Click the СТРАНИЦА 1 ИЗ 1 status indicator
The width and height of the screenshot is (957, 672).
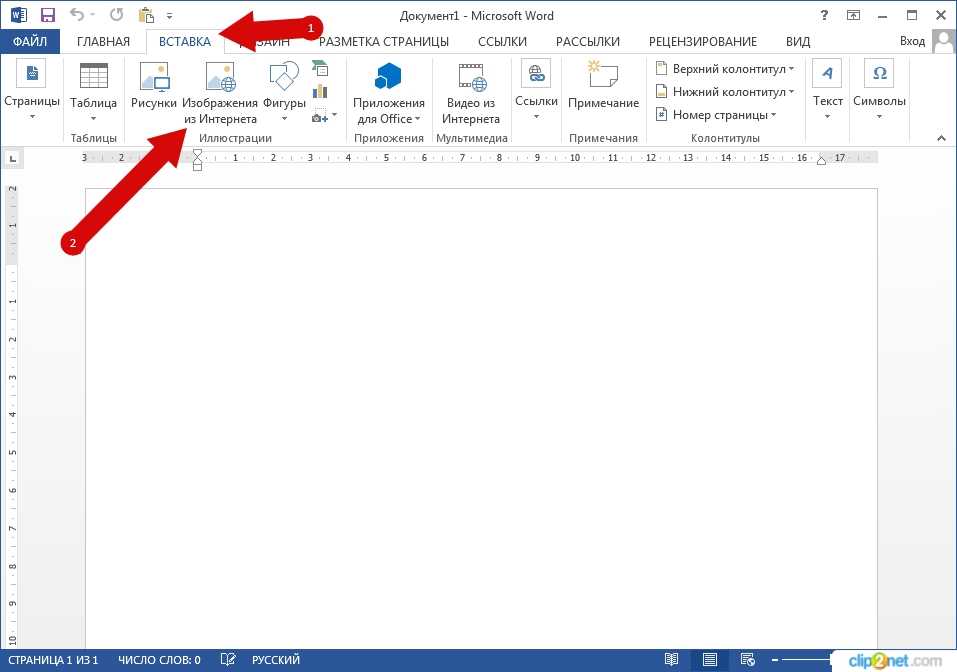(x=53, y=660)
